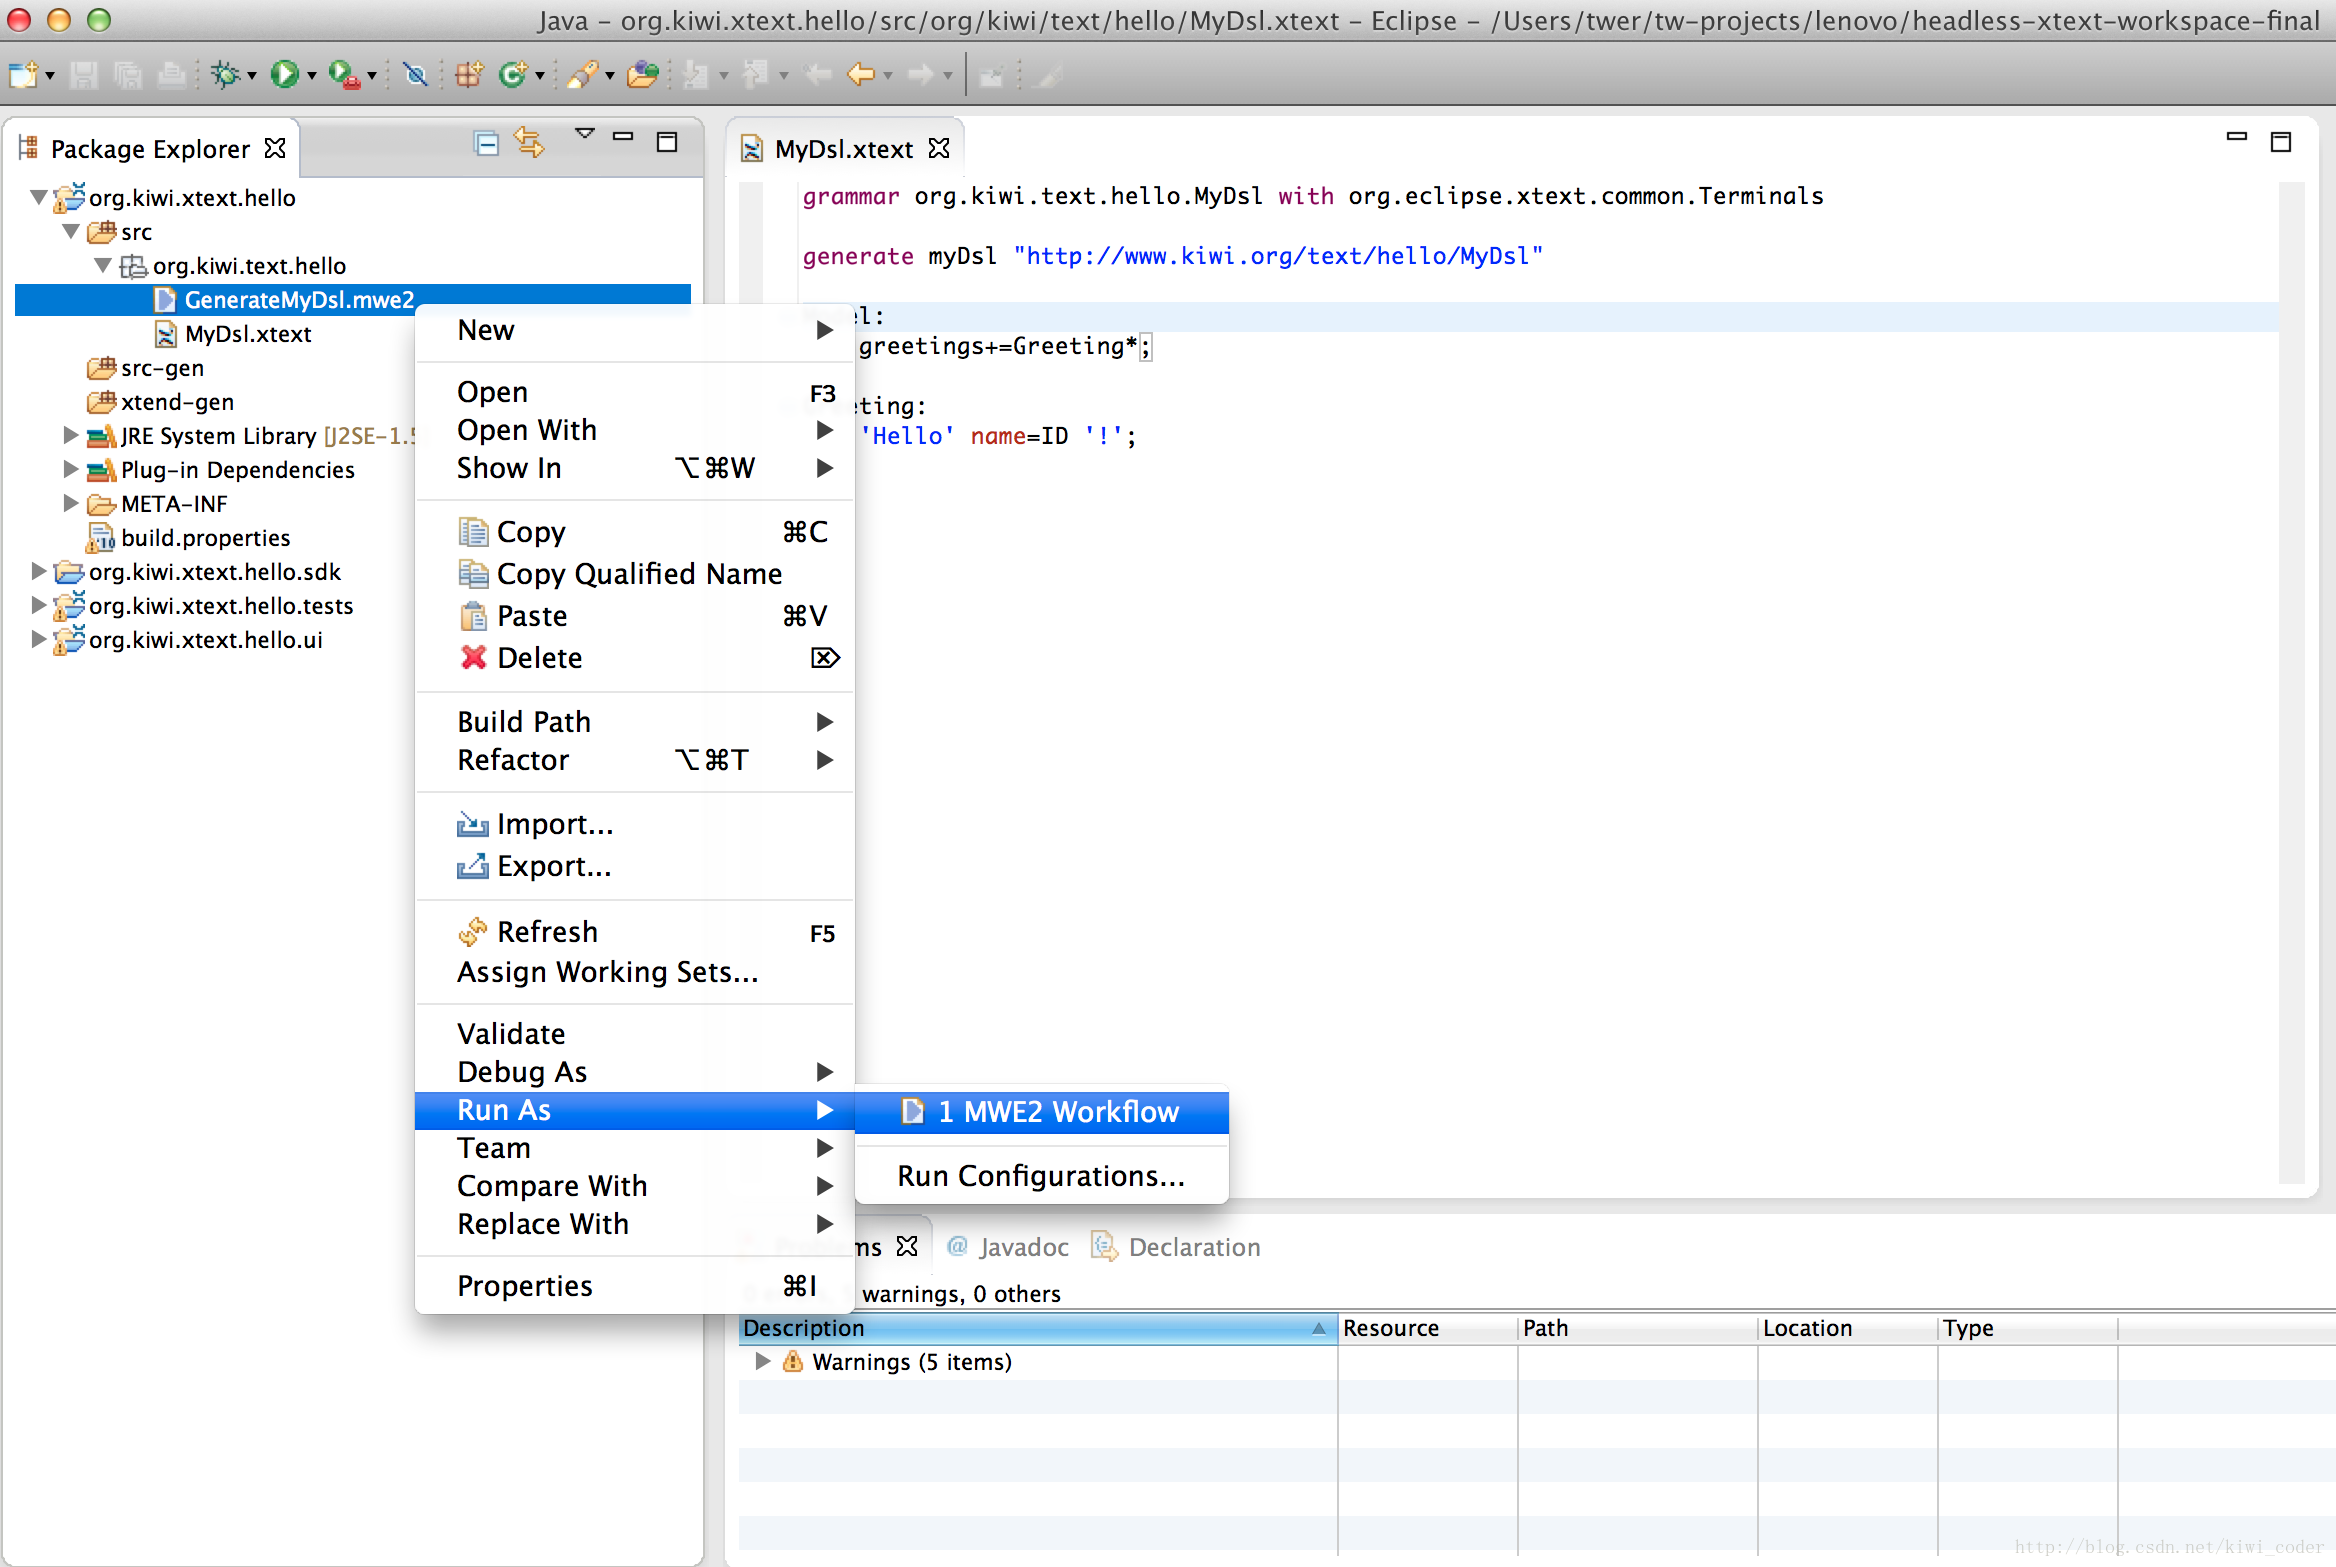
Task: Select the src-gen folder
Action: click(162, 368)
